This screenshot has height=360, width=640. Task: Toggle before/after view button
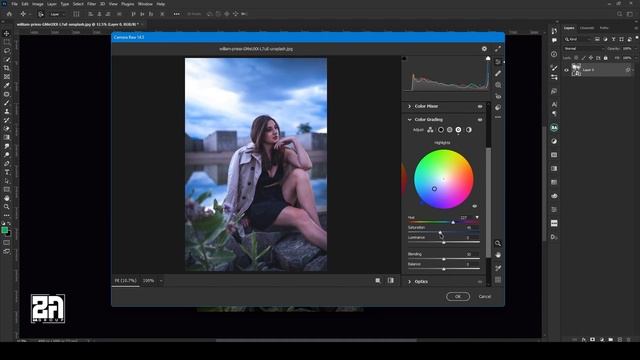point(391,280)
